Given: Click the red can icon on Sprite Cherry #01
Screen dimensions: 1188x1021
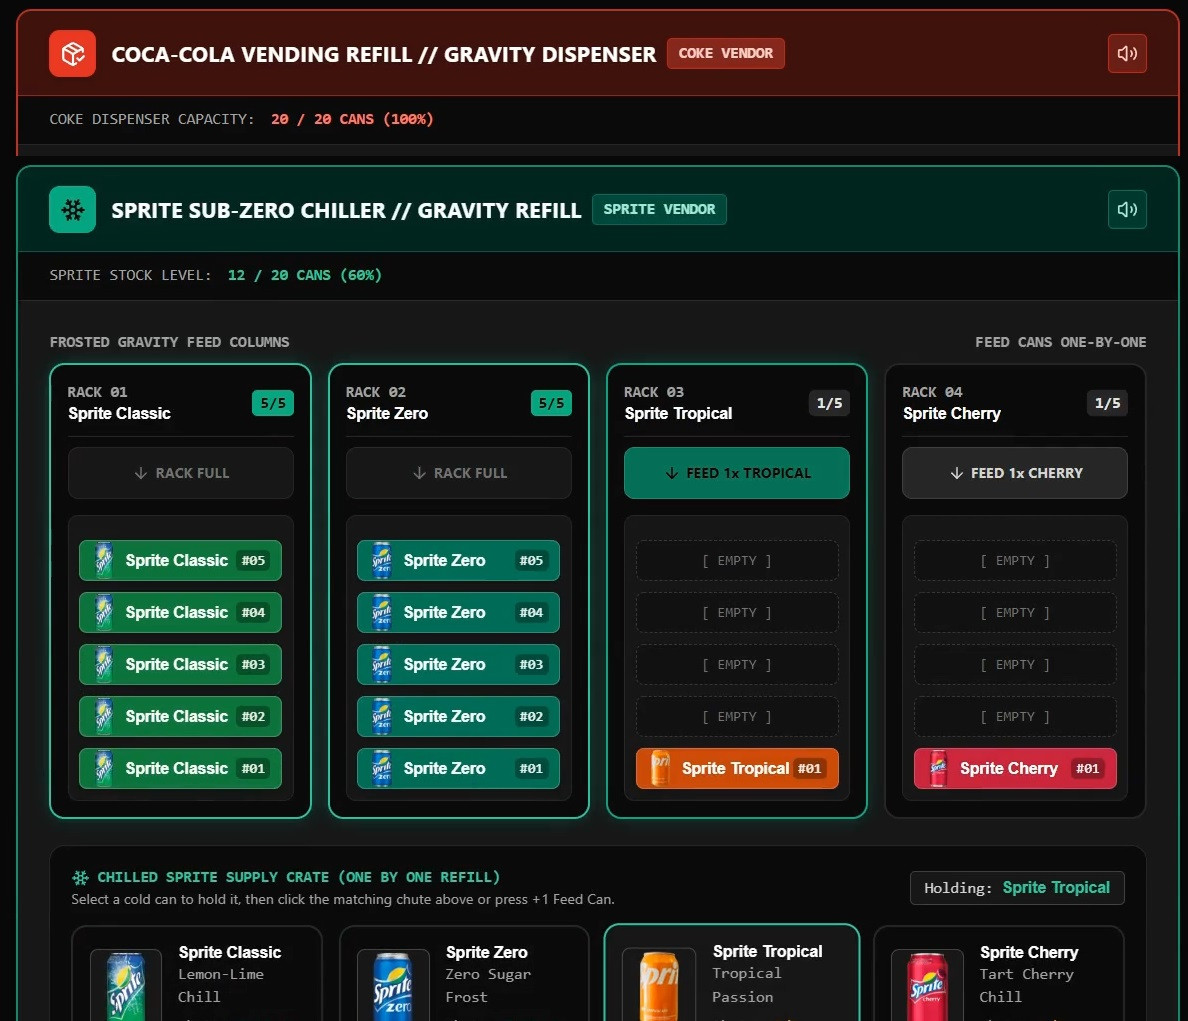Looking at the screenshot, I should tap(939, 768).
